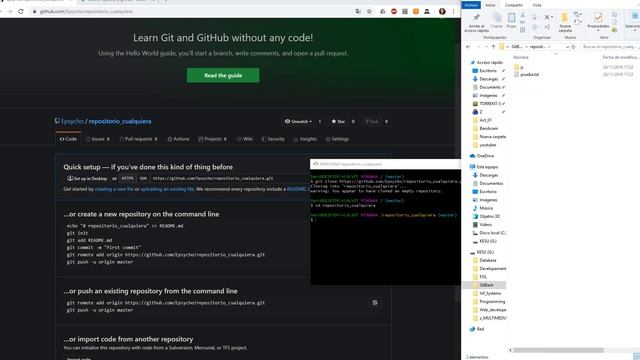The height and width of the screenshot is (360, 640).
Task: Expand the Explorer address path dropdown
Action: (x=567, y=47)
